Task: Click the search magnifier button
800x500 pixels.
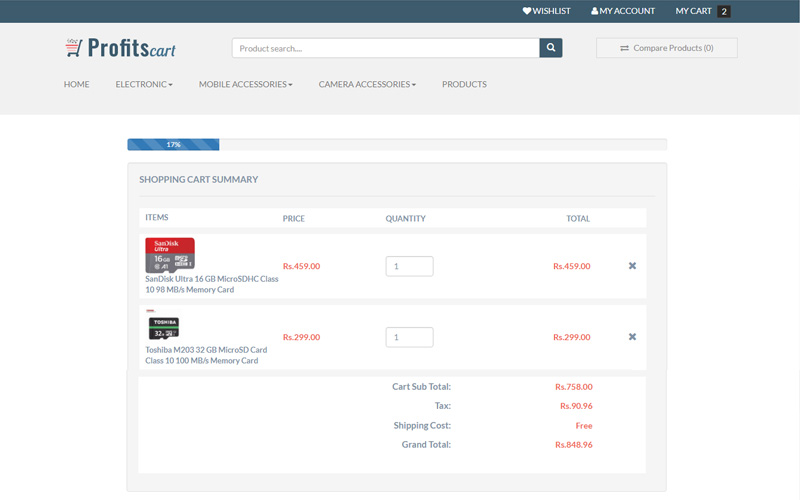Action: click(x=551, y=48)
